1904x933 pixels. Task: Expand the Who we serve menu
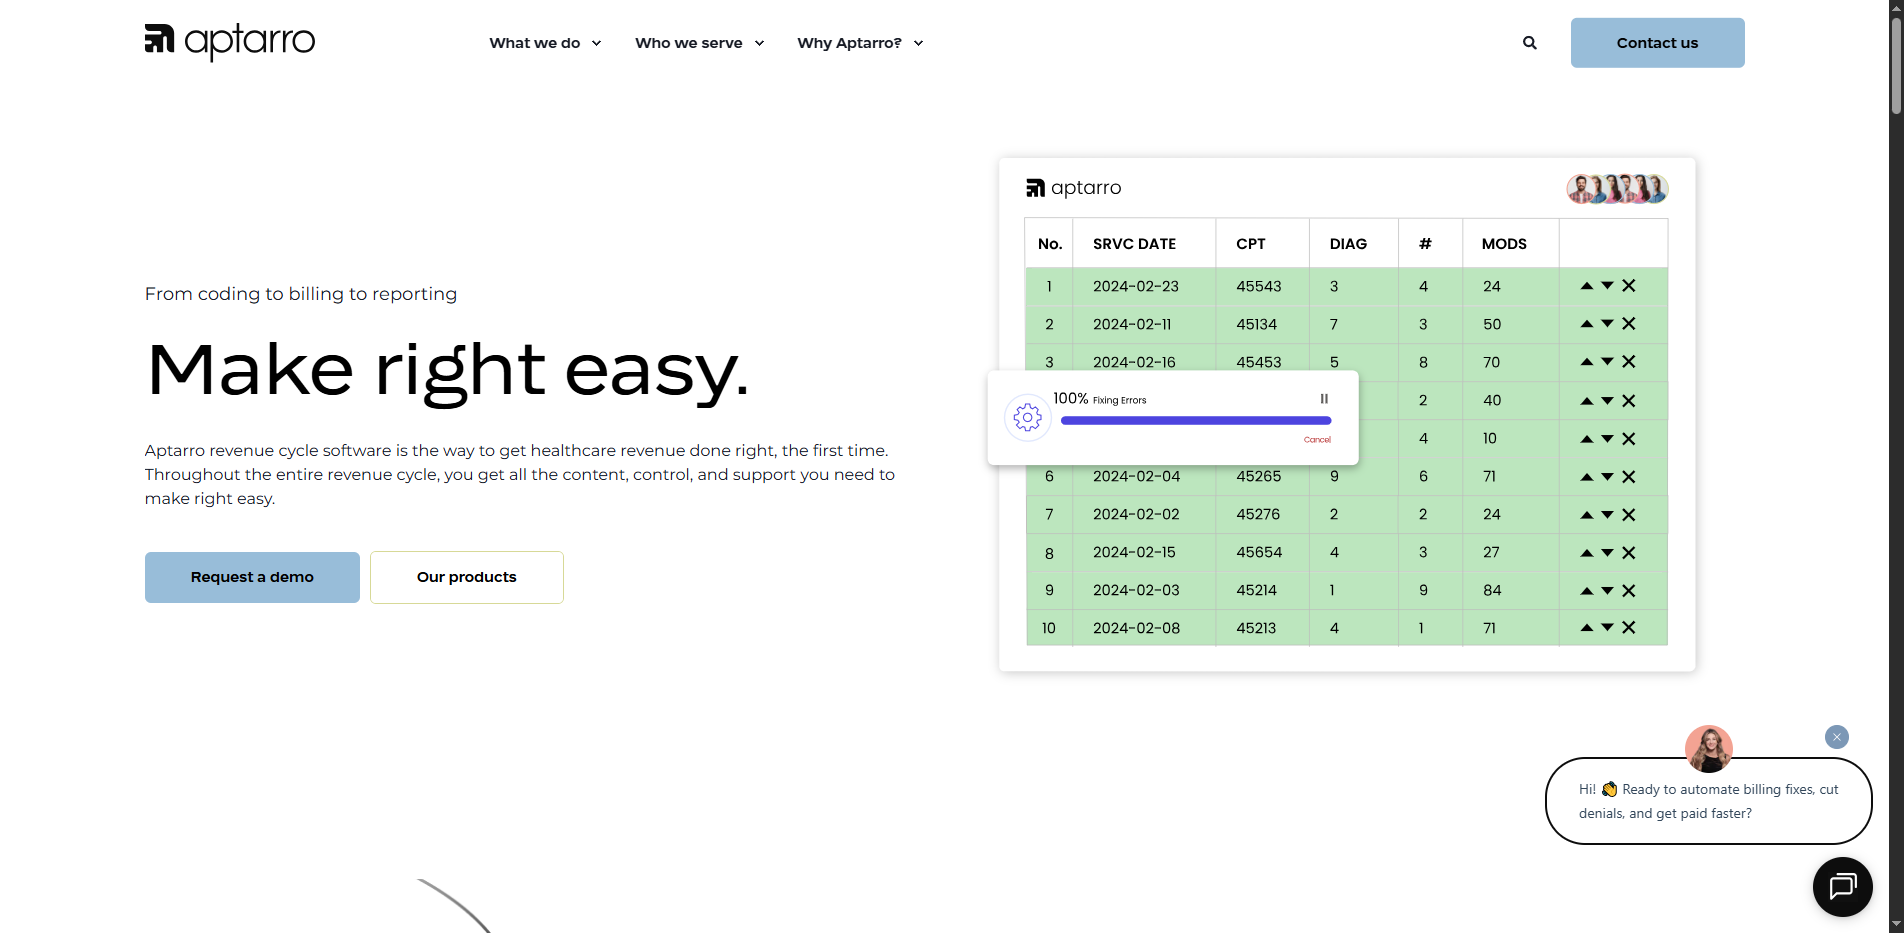click(x=700, y=43)
